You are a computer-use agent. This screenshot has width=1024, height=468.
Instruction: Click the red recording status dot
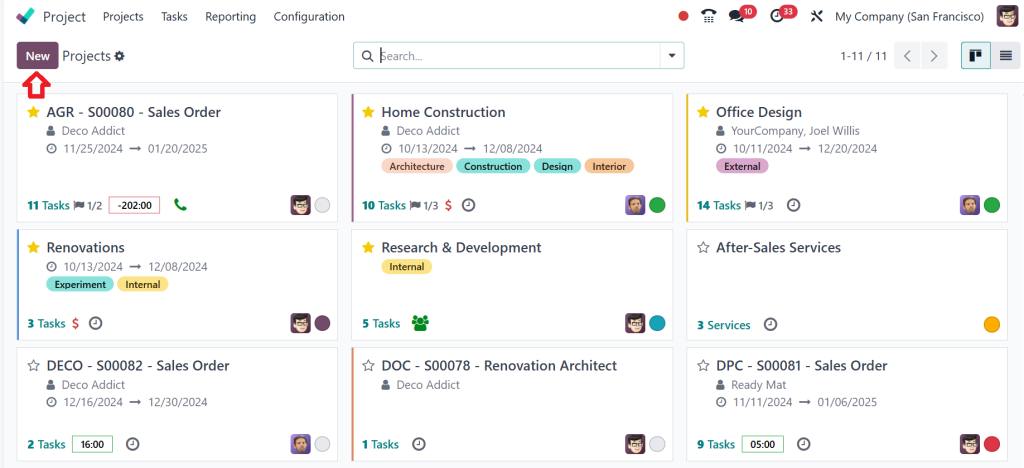(x=683, y=16)
